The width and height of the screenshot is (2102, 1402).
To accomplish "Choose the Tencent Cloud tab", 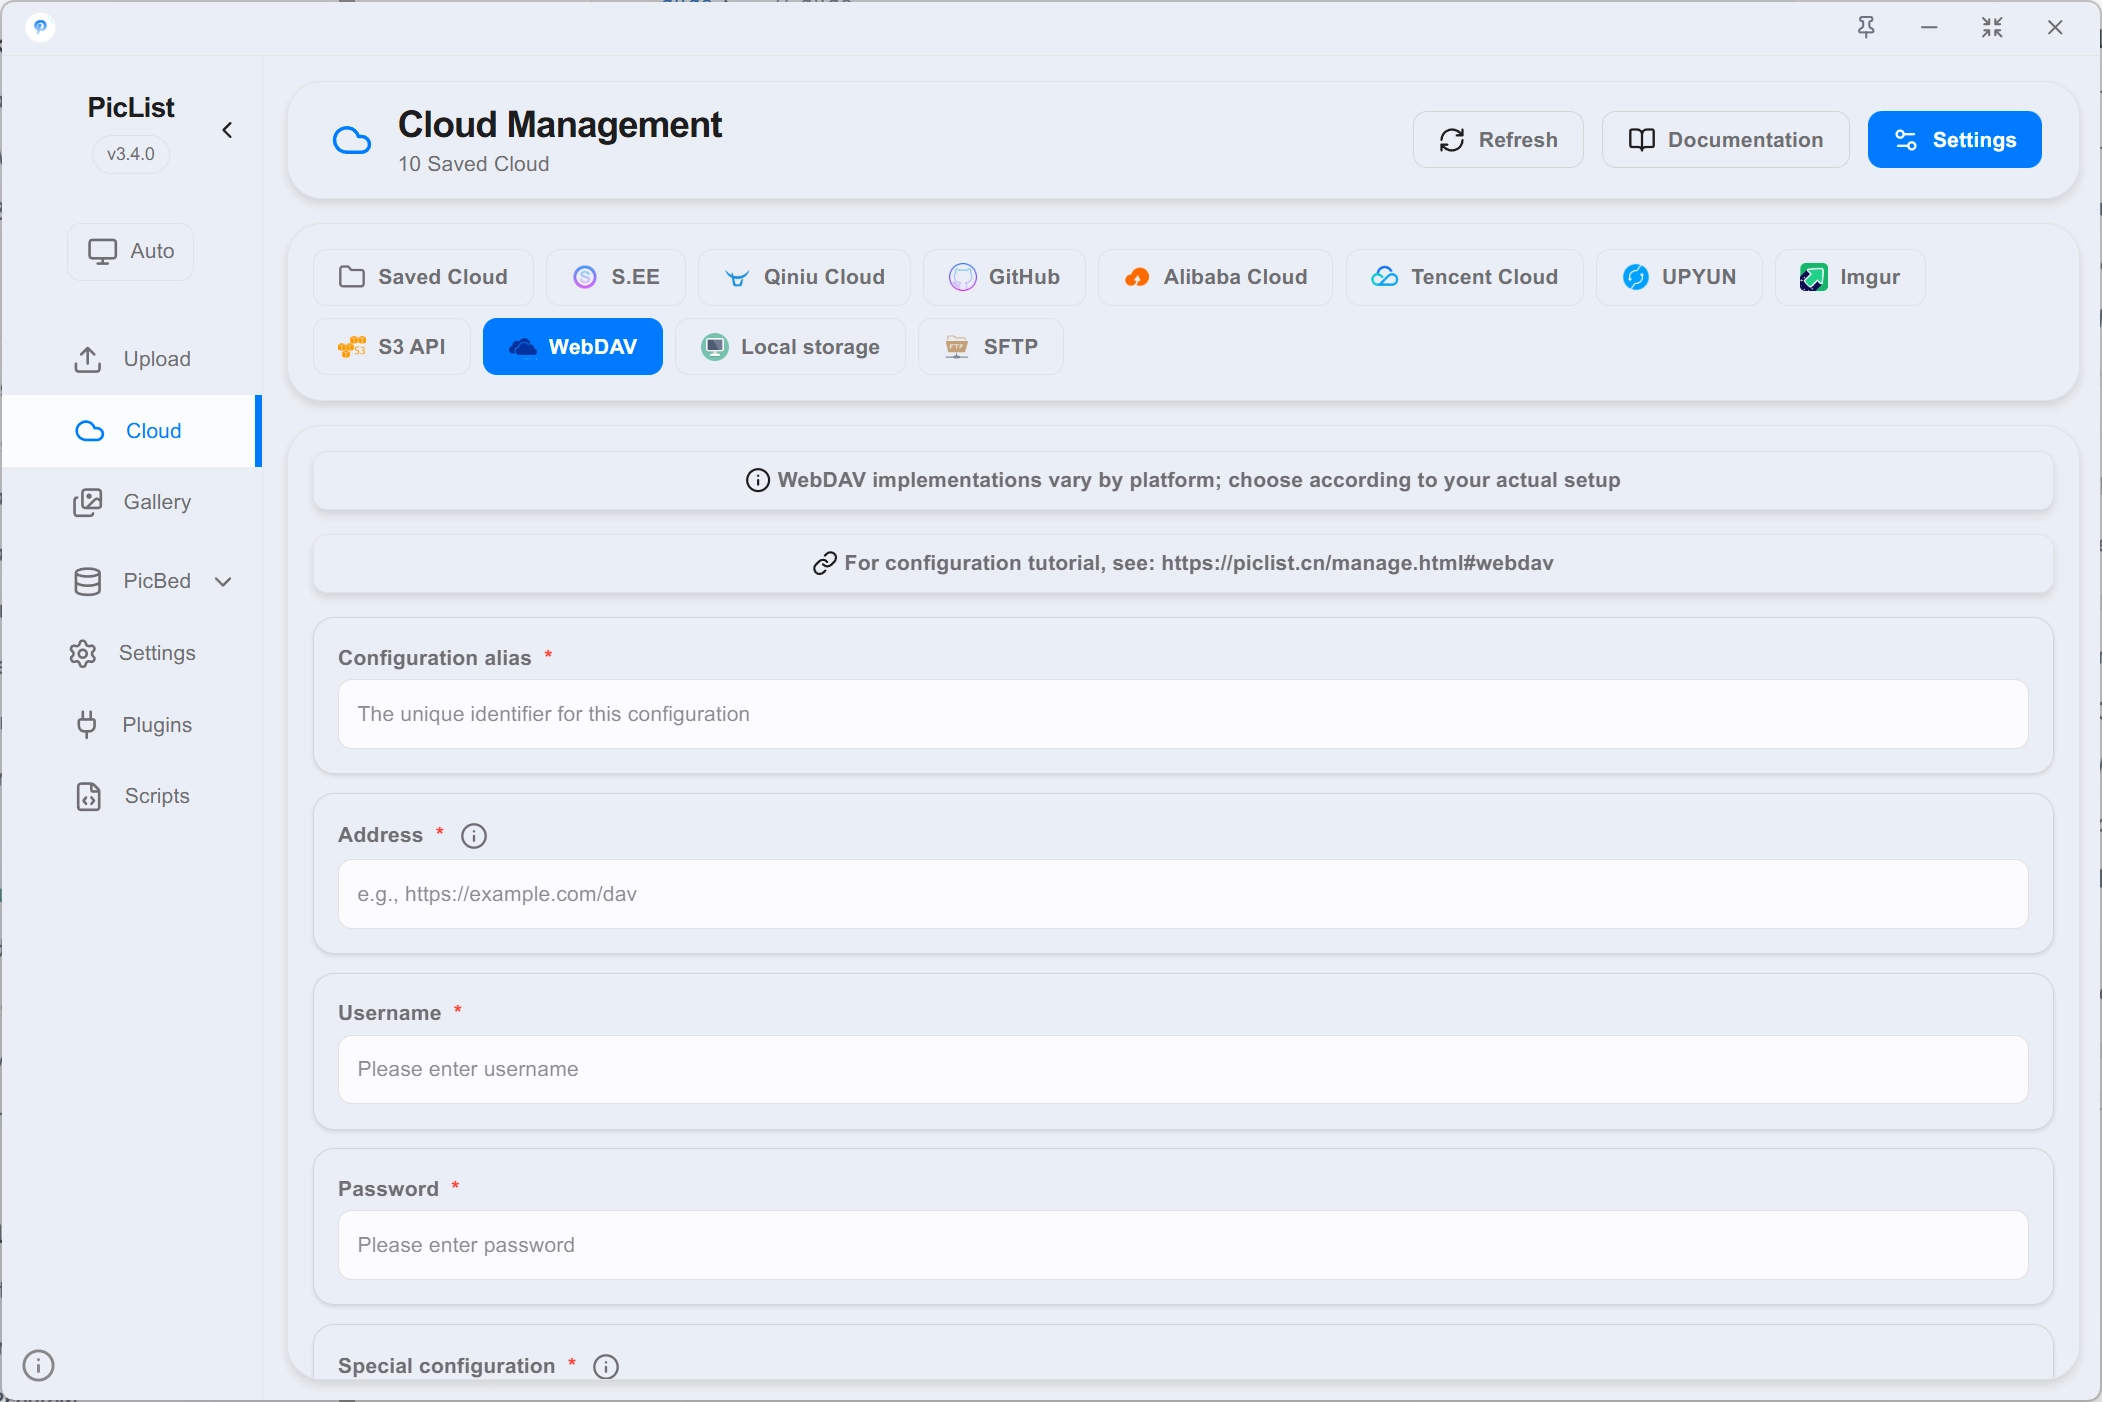I will (1464, 277).
